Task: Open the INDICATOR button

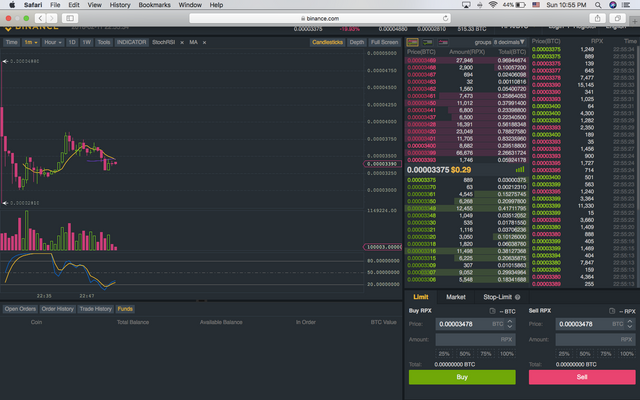Action: coord(131,42)
